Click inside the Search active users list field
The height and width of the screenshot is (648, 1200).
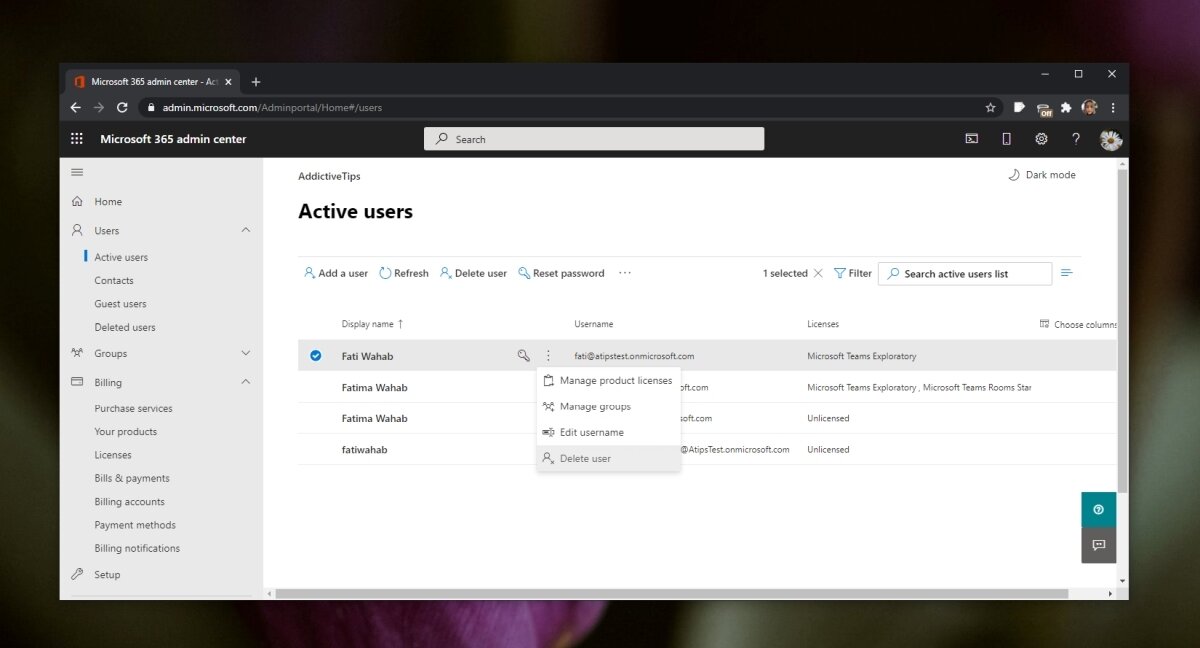(964, 273)
